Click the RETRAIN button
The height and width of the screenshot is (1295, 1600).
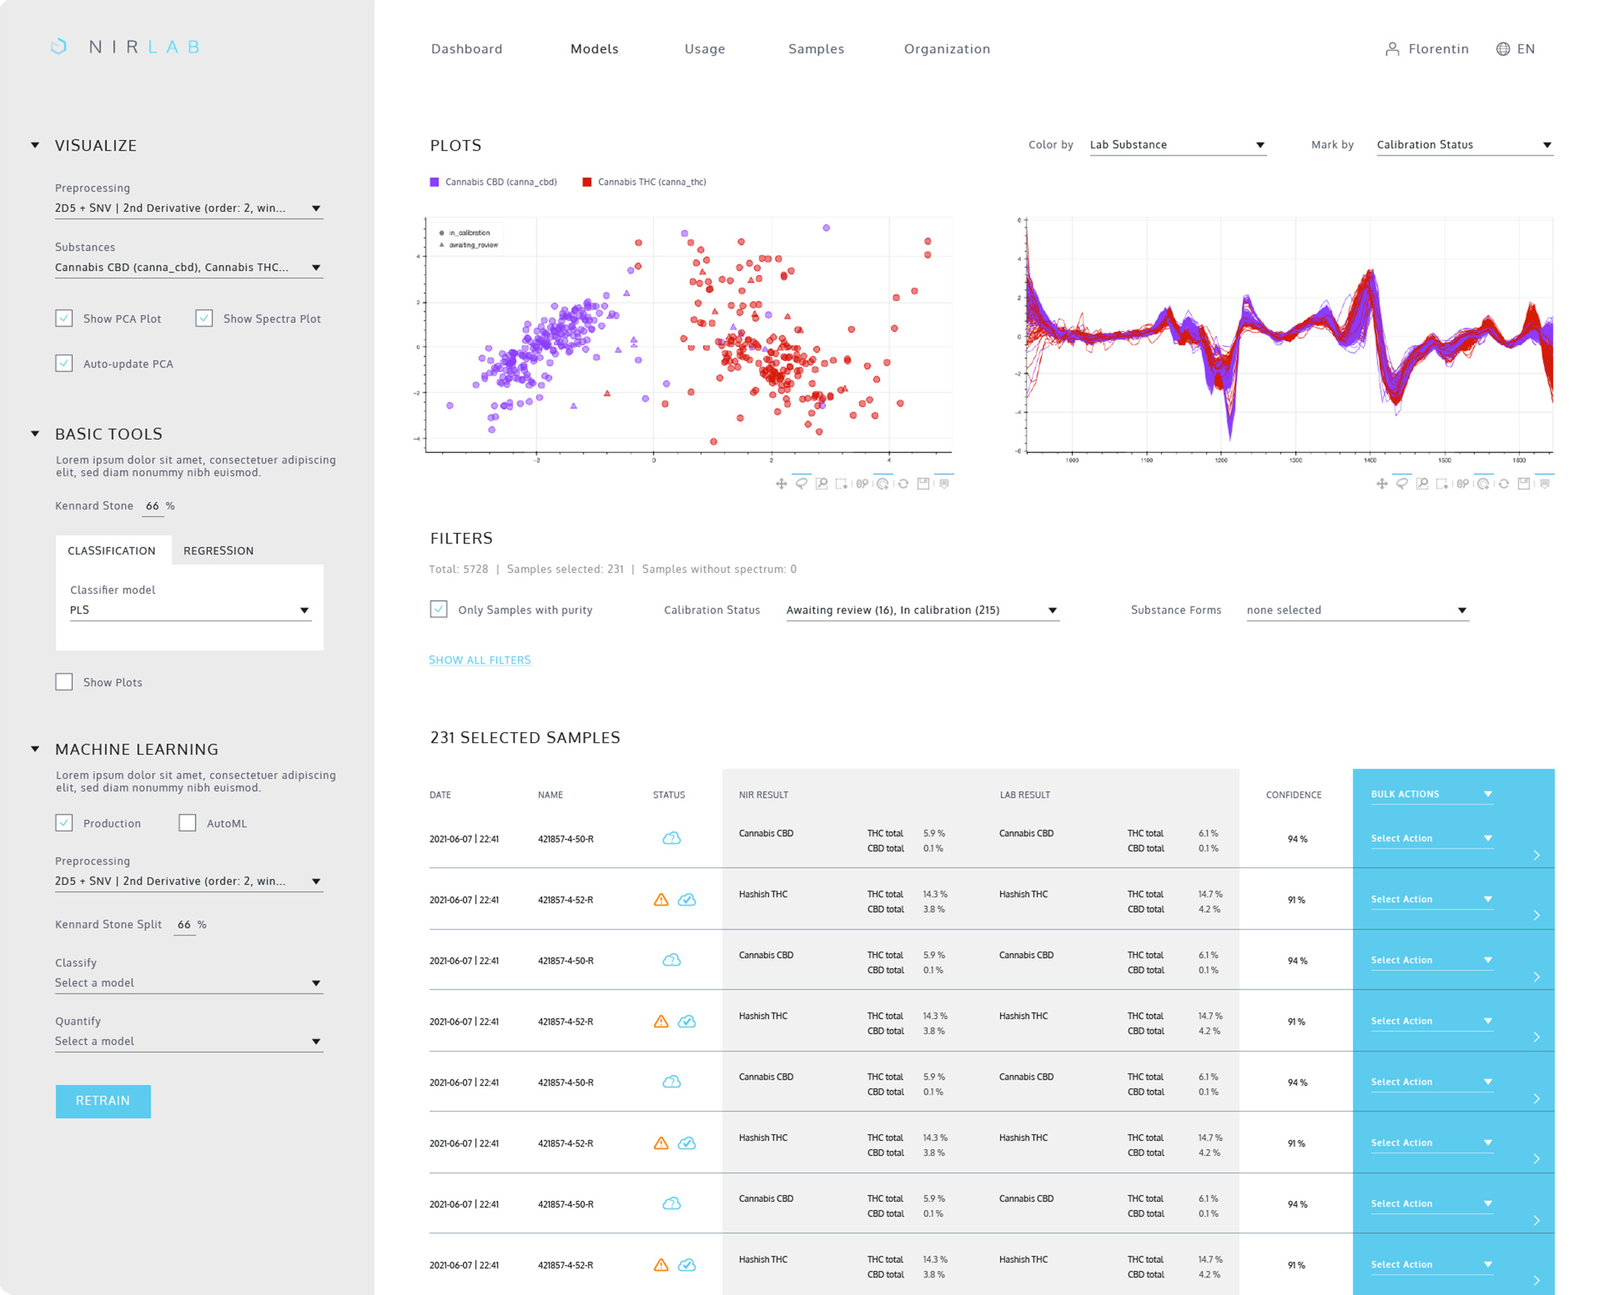click(x=103, y=1101)
